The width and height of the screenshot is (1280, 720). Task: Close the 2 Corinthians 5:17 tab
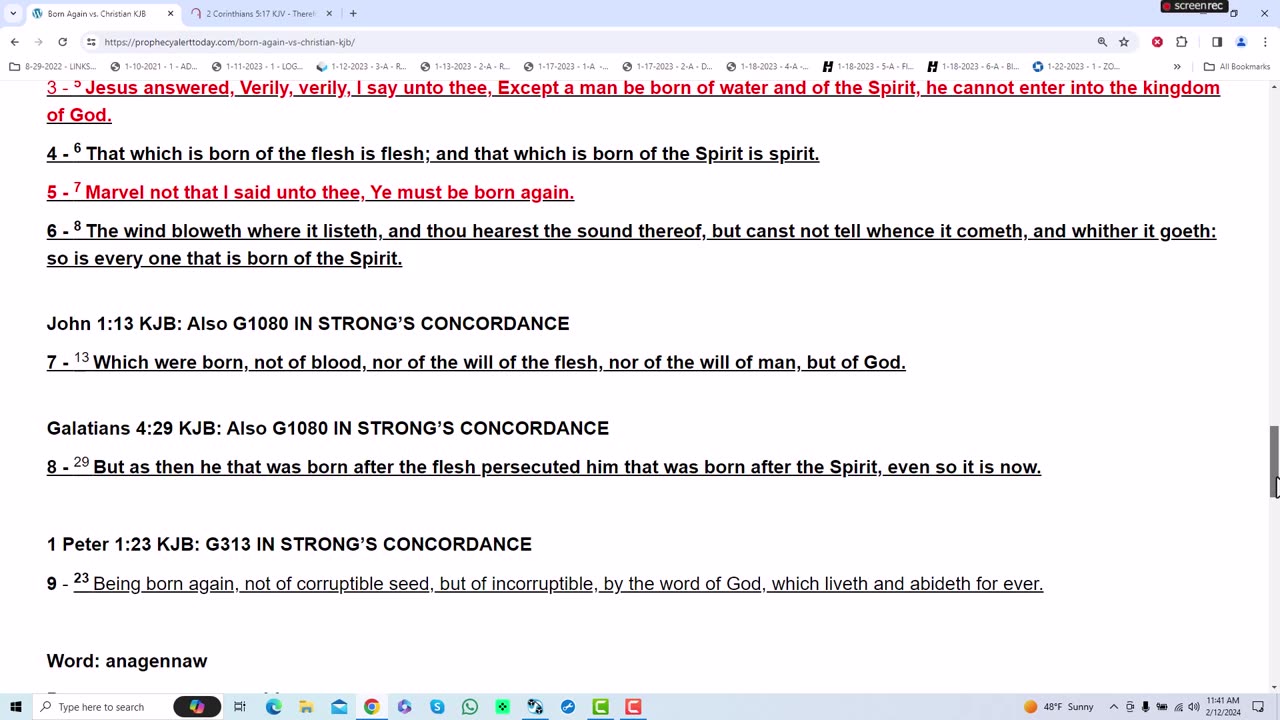329,14
